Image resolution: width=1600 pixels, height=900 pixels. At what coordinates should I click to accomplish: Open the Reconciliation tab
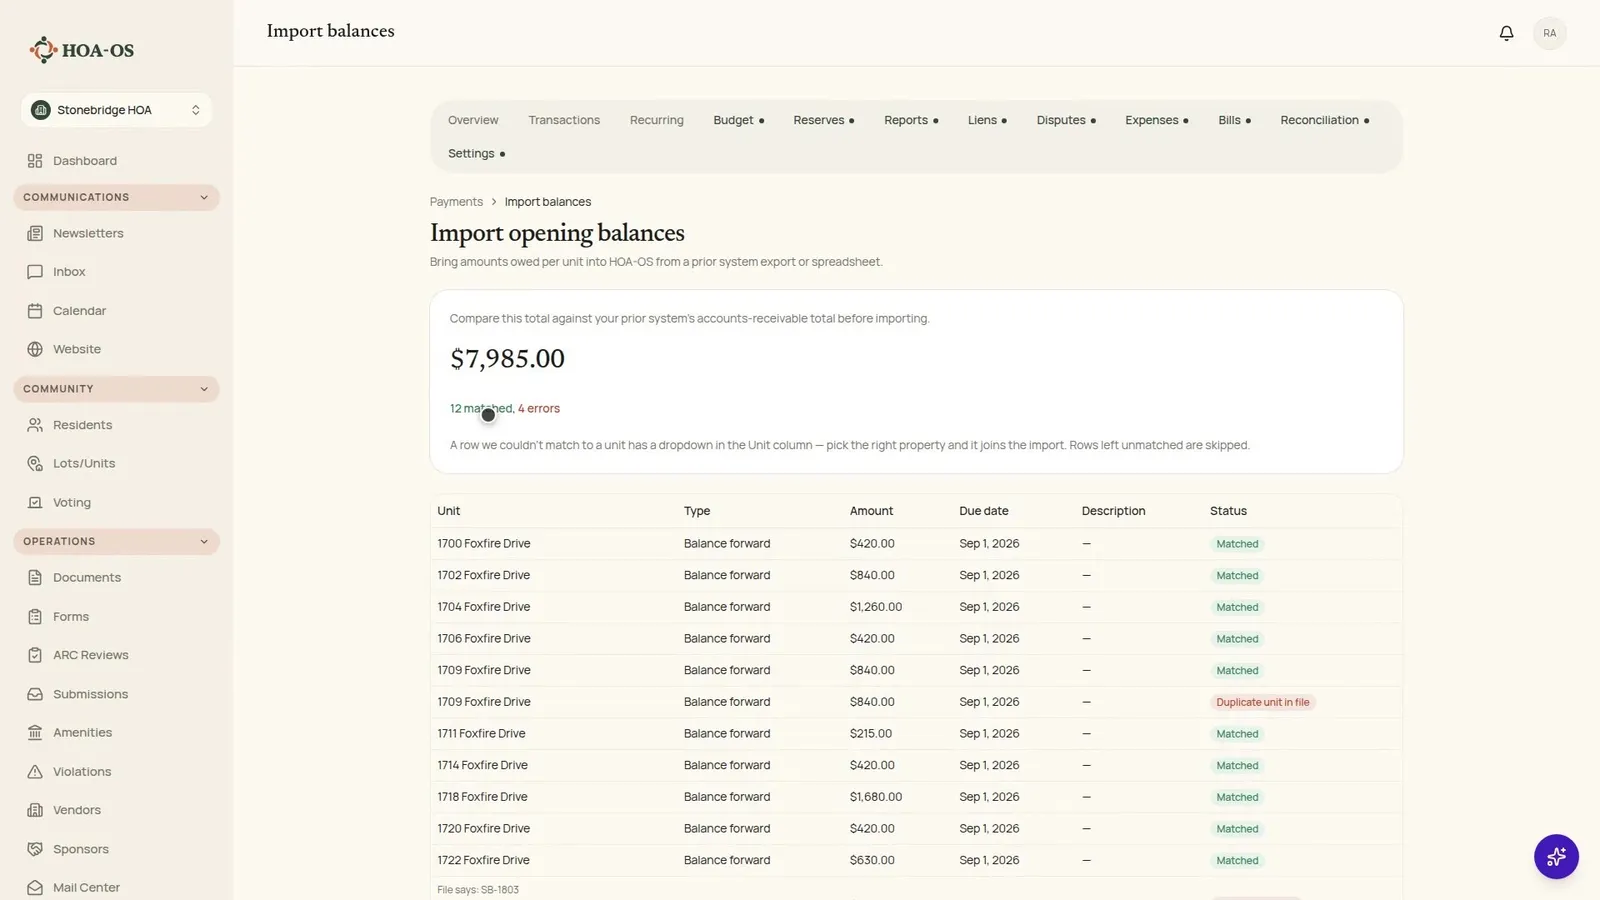1324,120
